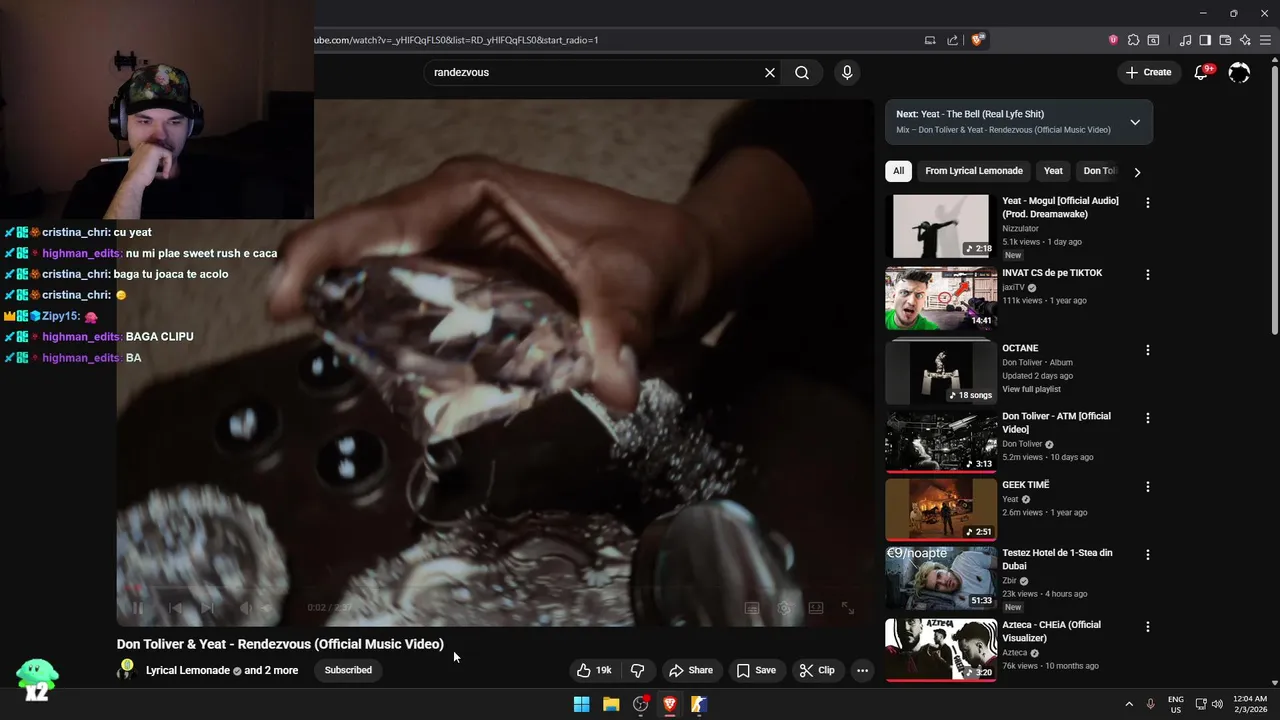
Task: Click the pink shield extension icon
Action: coord(1113,40)
